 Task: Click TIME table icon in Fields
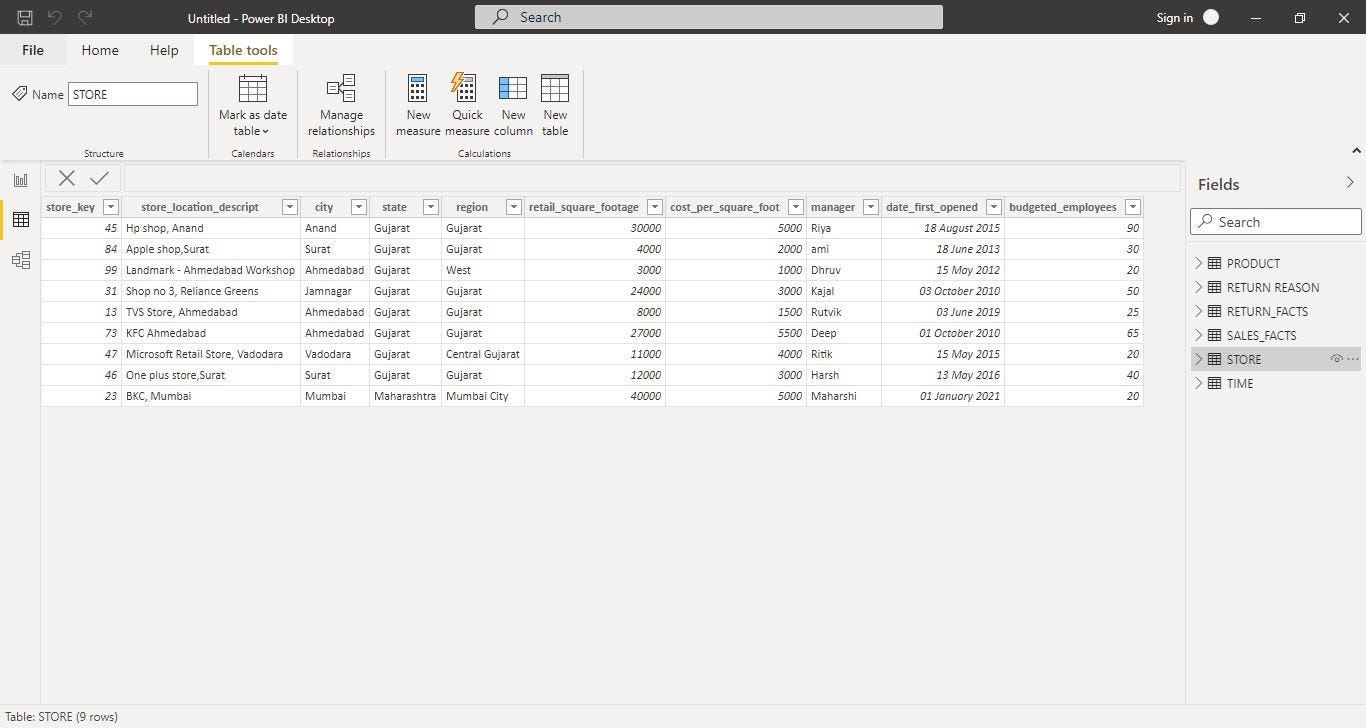click(x=1214, y=383)
